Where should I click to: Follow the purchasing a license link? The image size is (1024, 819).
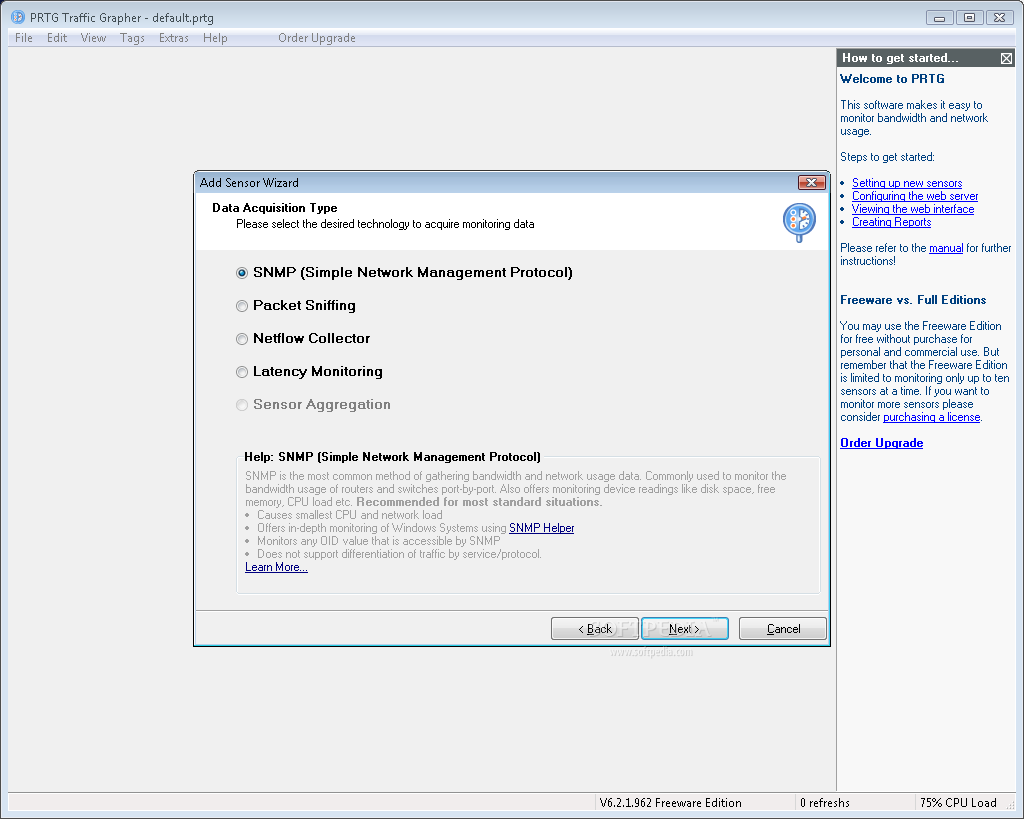(x=931, y=417)
